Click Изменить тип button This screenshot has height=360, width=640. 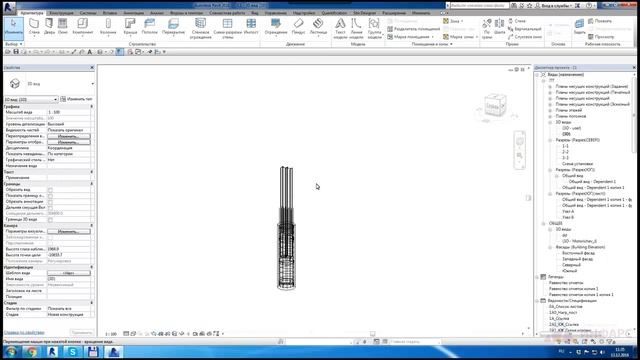click(x=76, y=99)
